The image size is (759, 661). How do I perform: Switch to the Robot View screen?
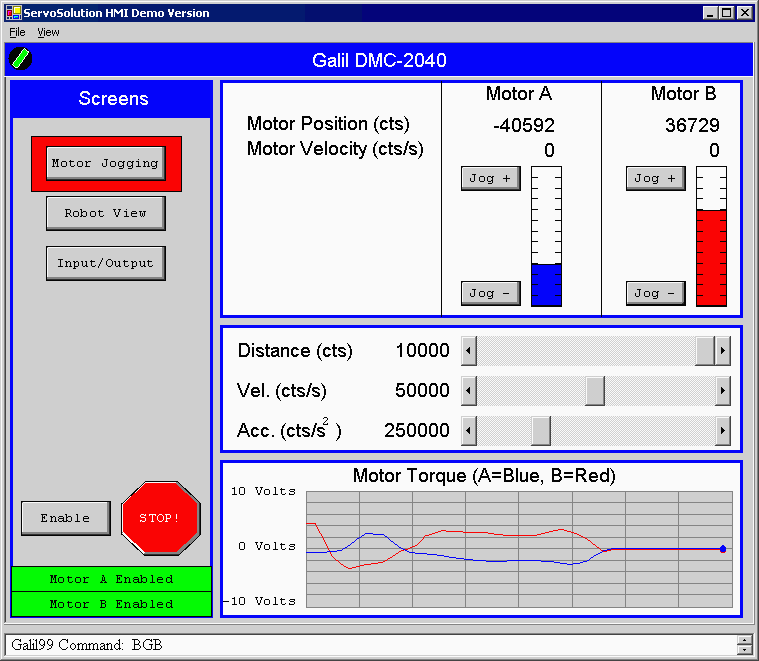pyautogui.click(x=105, y=213)
